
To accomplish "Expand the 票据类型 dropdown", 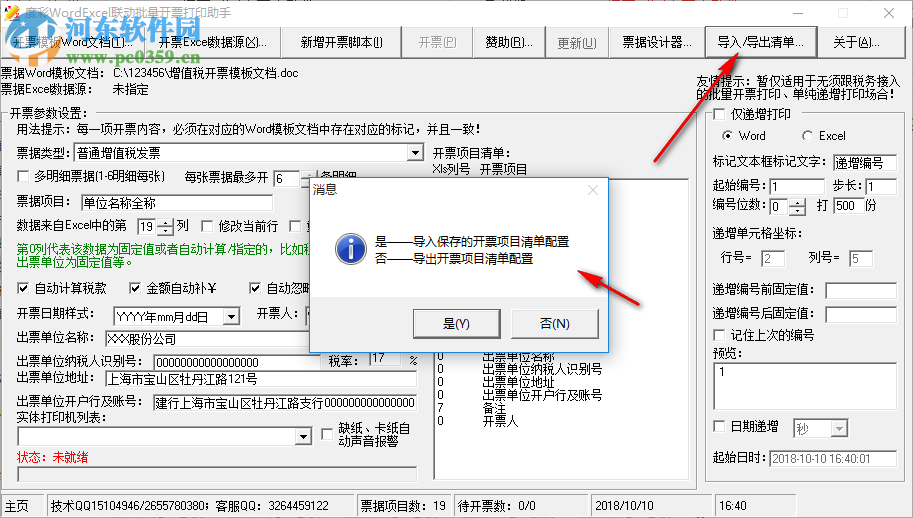I will click(x=415, y=153).
